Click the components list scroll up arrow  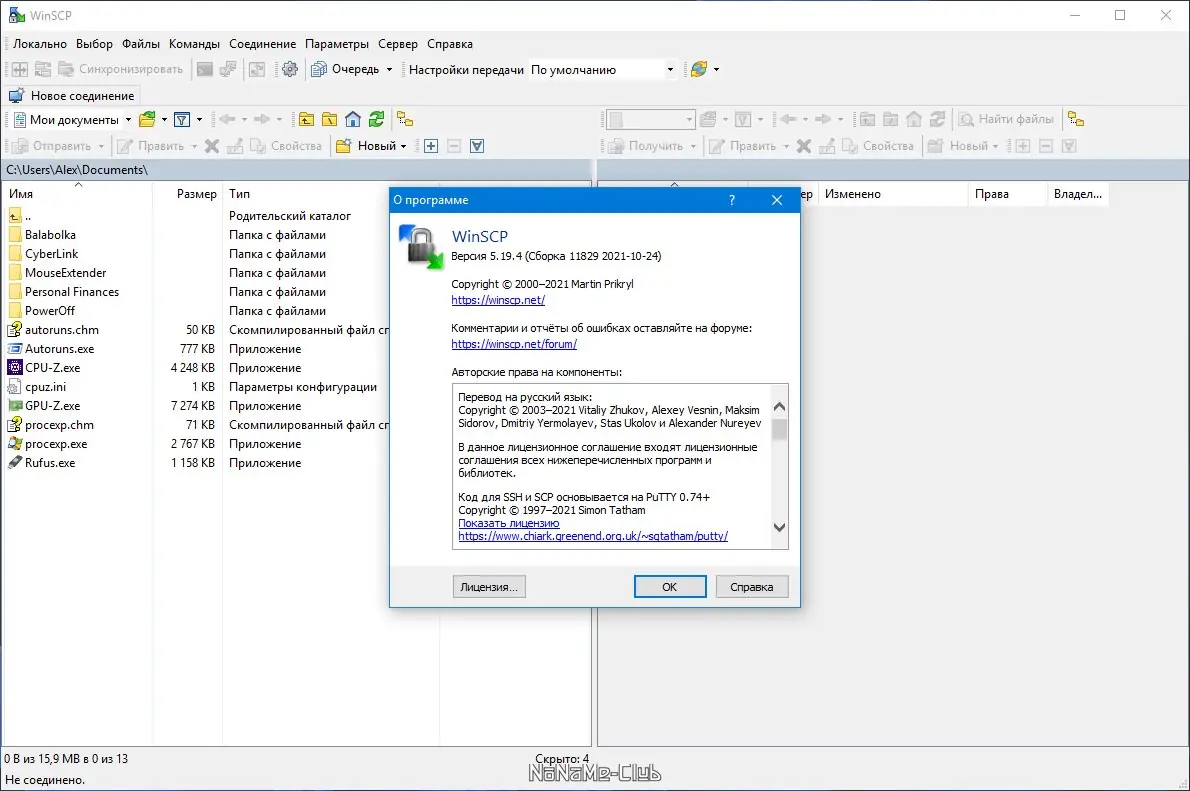(x=779, y=407)
